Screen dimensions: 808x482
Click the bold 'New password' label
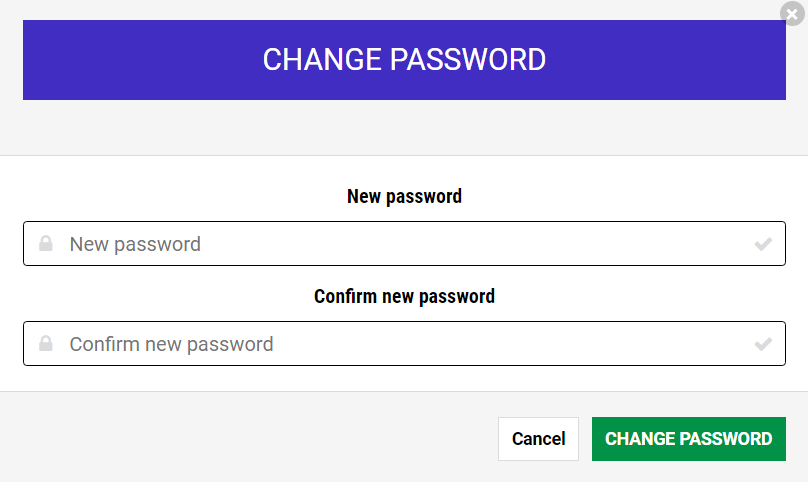(404, 196)
